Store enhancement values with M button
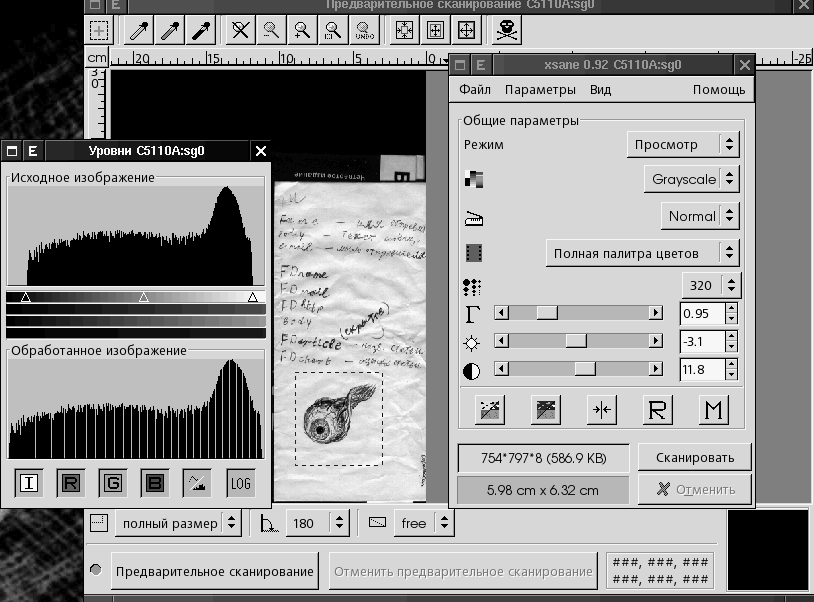Image resolution: width=814 pixels, height=602 pixels. click(712, 408)
